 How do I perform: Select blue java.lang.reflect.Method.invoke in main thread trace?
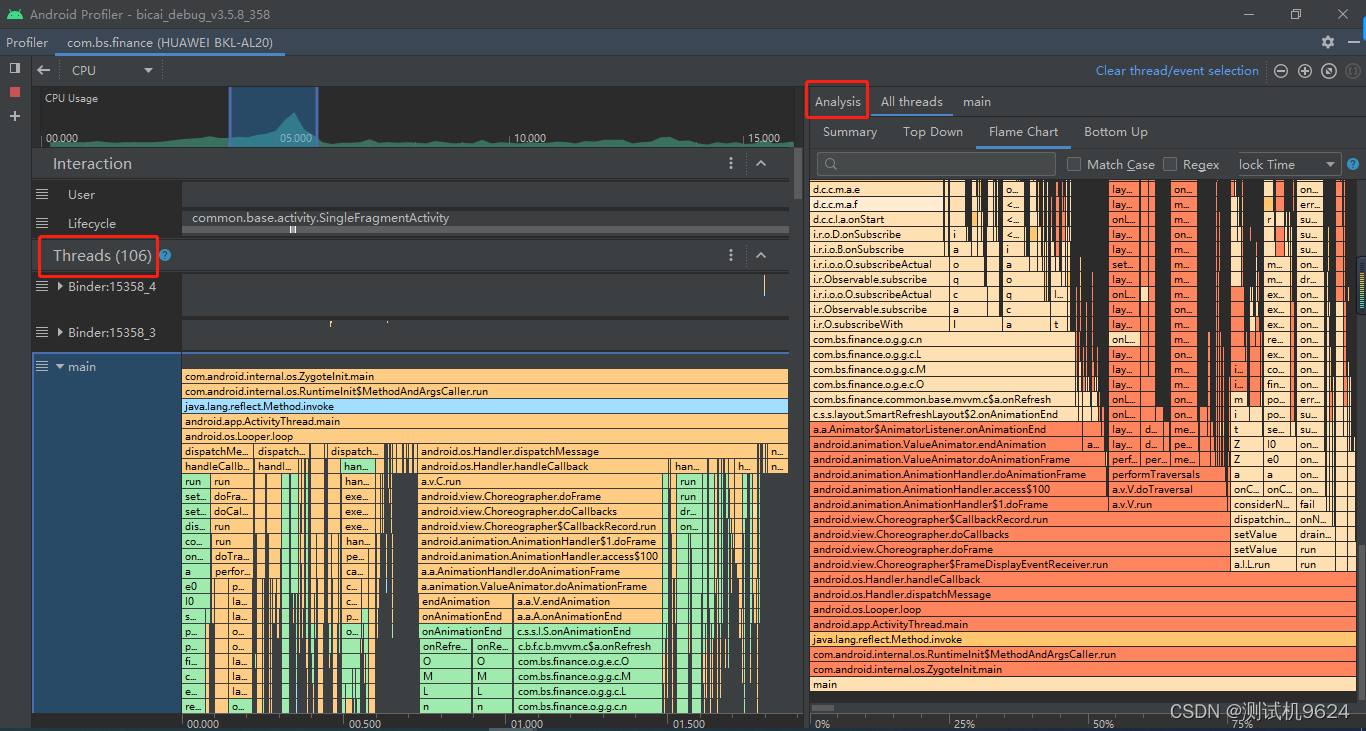point(485,406)
